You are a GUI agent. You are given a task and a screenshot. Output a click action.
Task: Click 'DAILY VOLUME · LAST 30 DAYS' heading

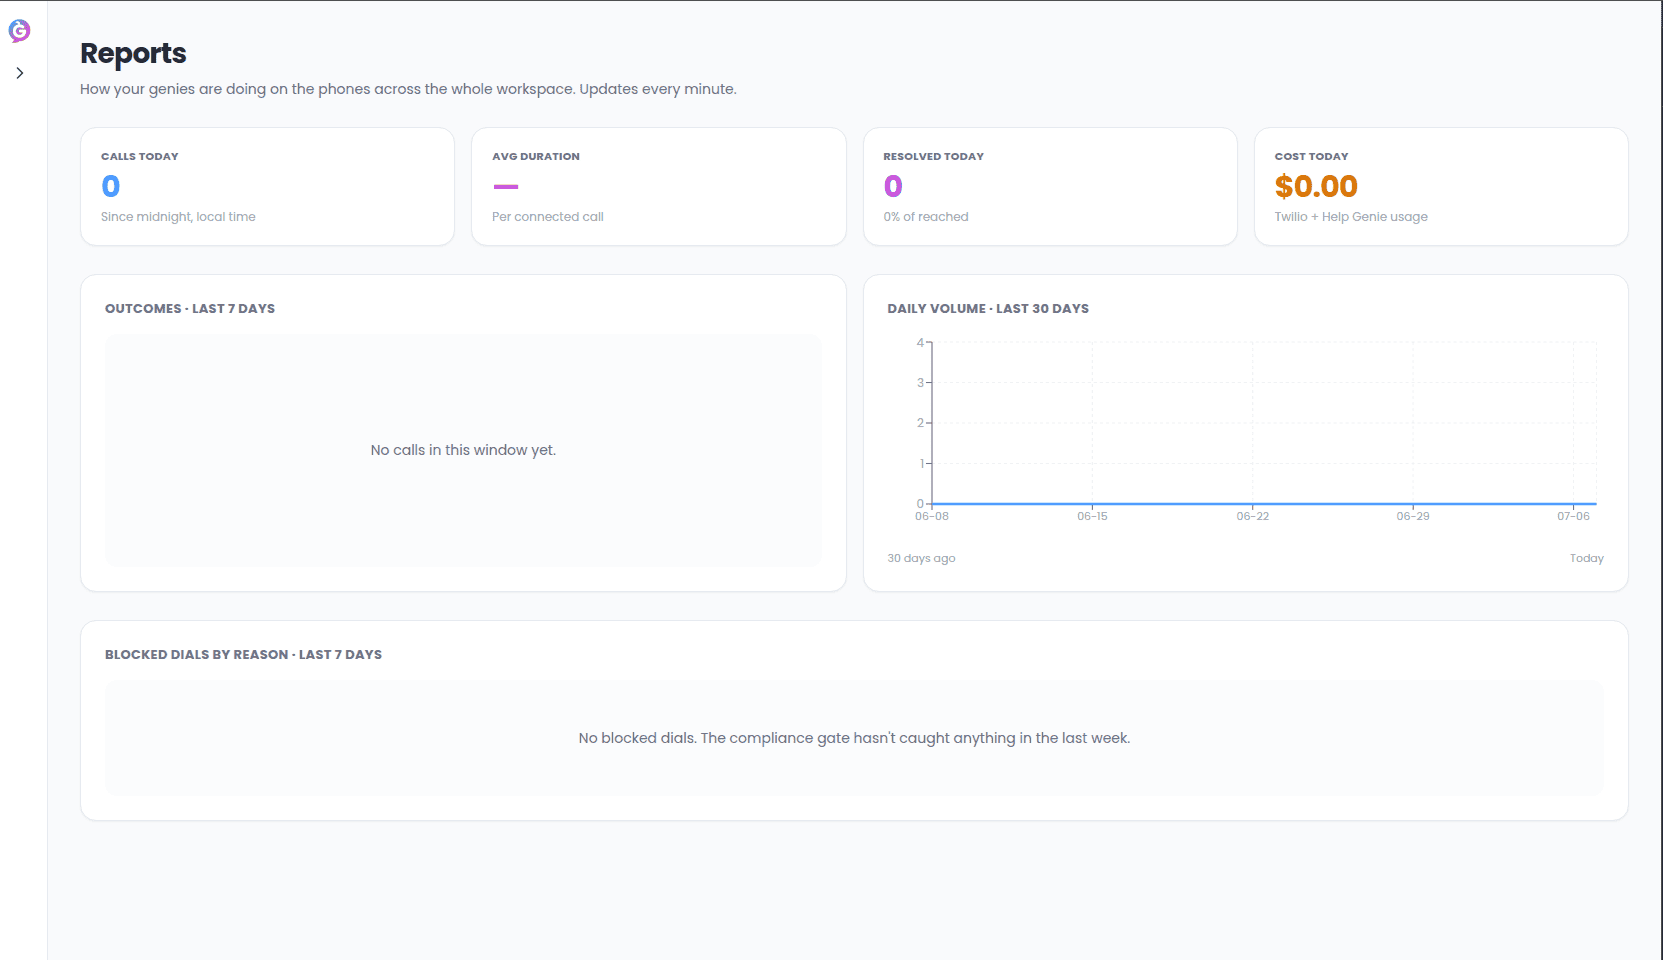[x=988, y=309]
